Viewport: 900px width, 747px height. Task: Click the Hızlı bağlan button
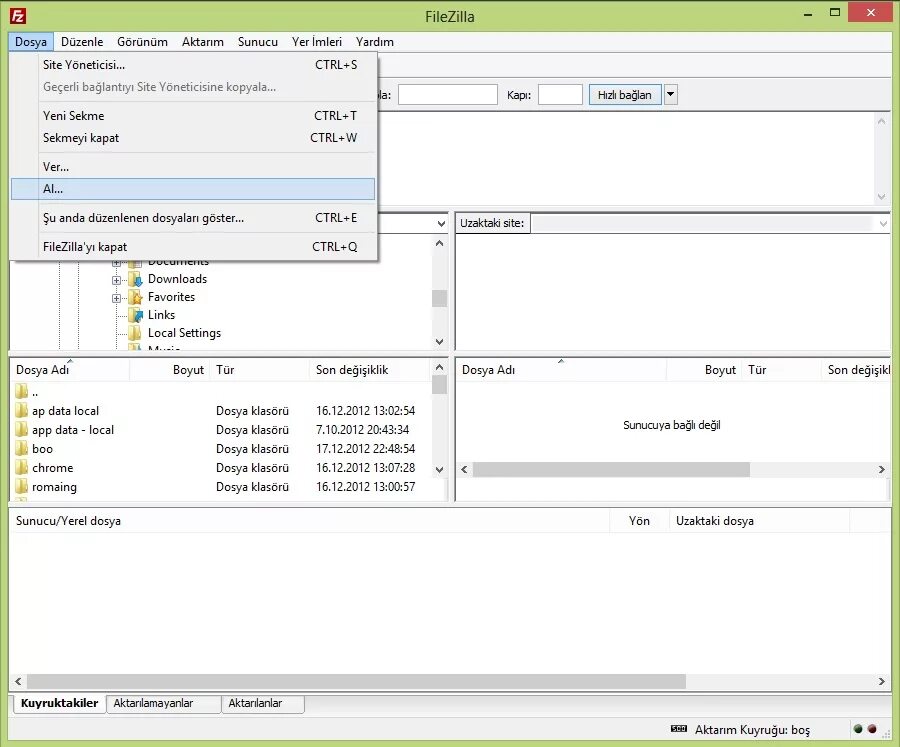tap(624, 95)
